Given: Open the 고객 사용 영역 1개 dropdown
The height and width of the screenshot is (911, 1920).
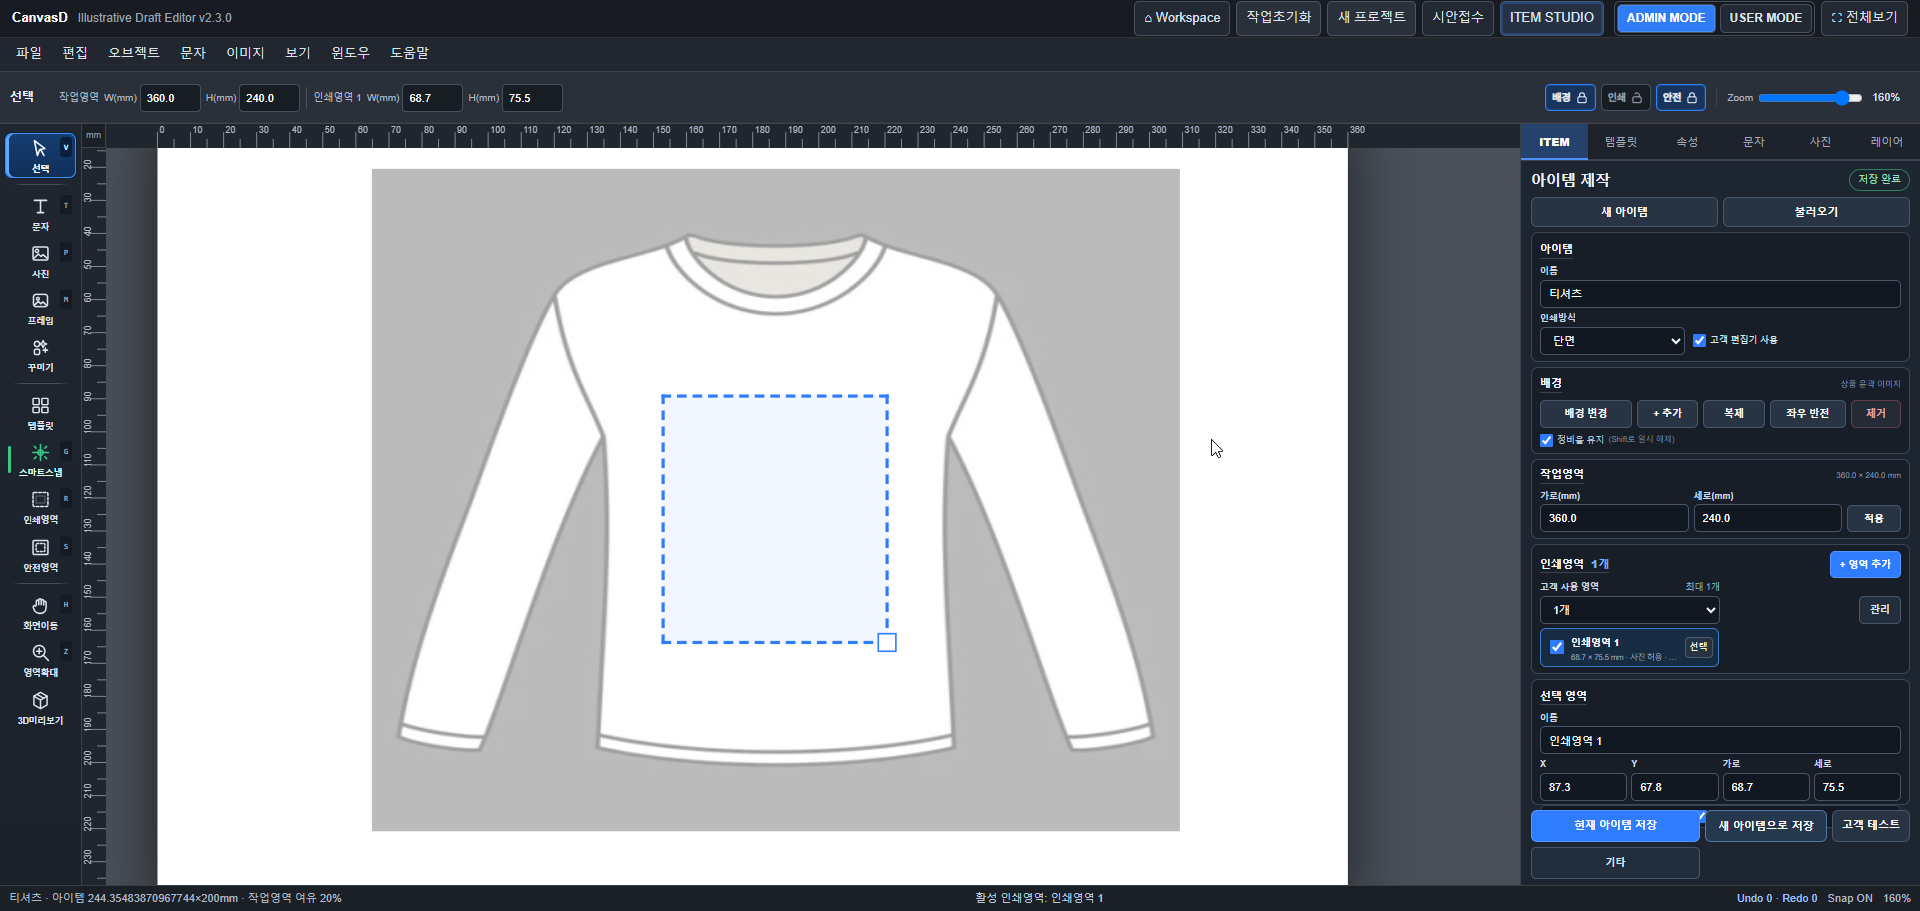Looking at the screenshot, I should tap(1629, 610).
